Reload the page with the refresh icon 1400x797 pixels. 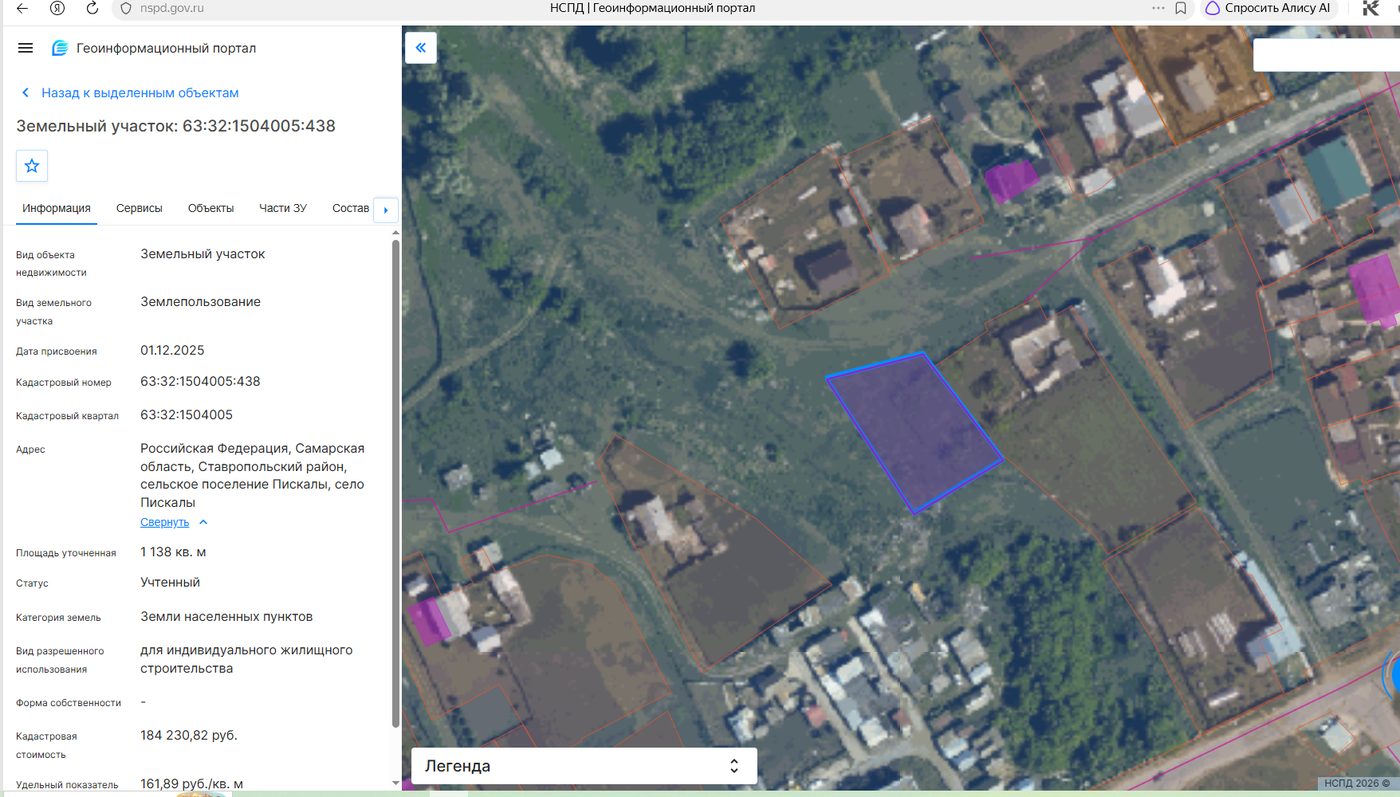click(x=92, y=8)
